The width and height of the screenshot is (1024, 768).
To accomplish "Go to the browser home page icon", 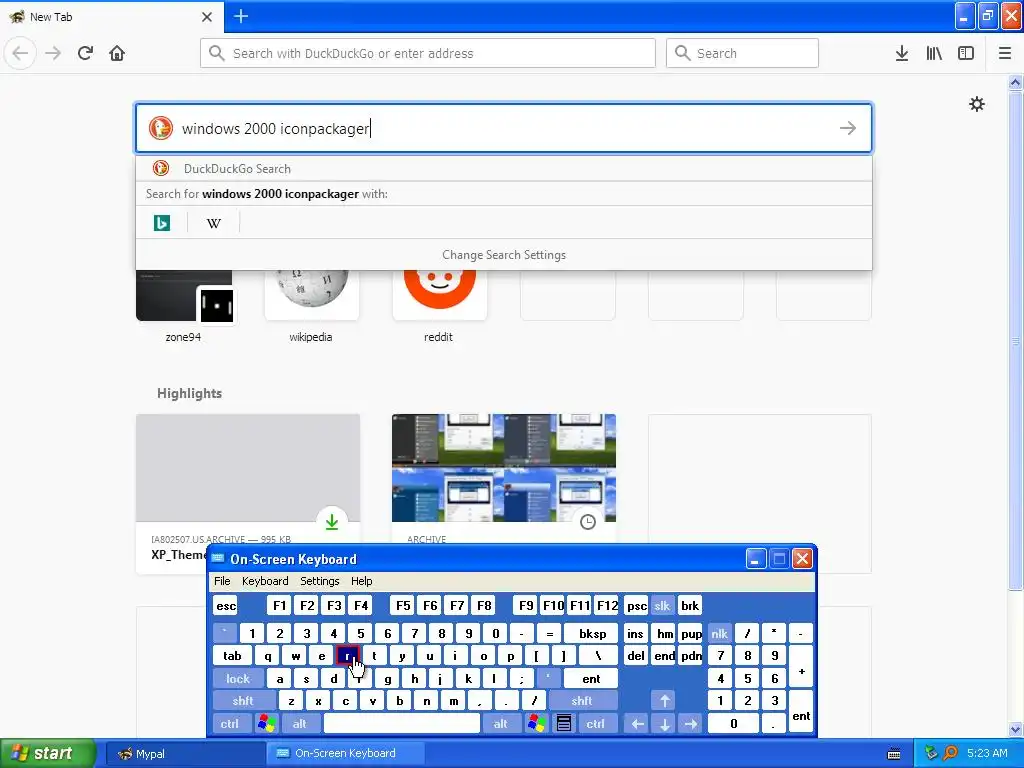I will (117, 53).
